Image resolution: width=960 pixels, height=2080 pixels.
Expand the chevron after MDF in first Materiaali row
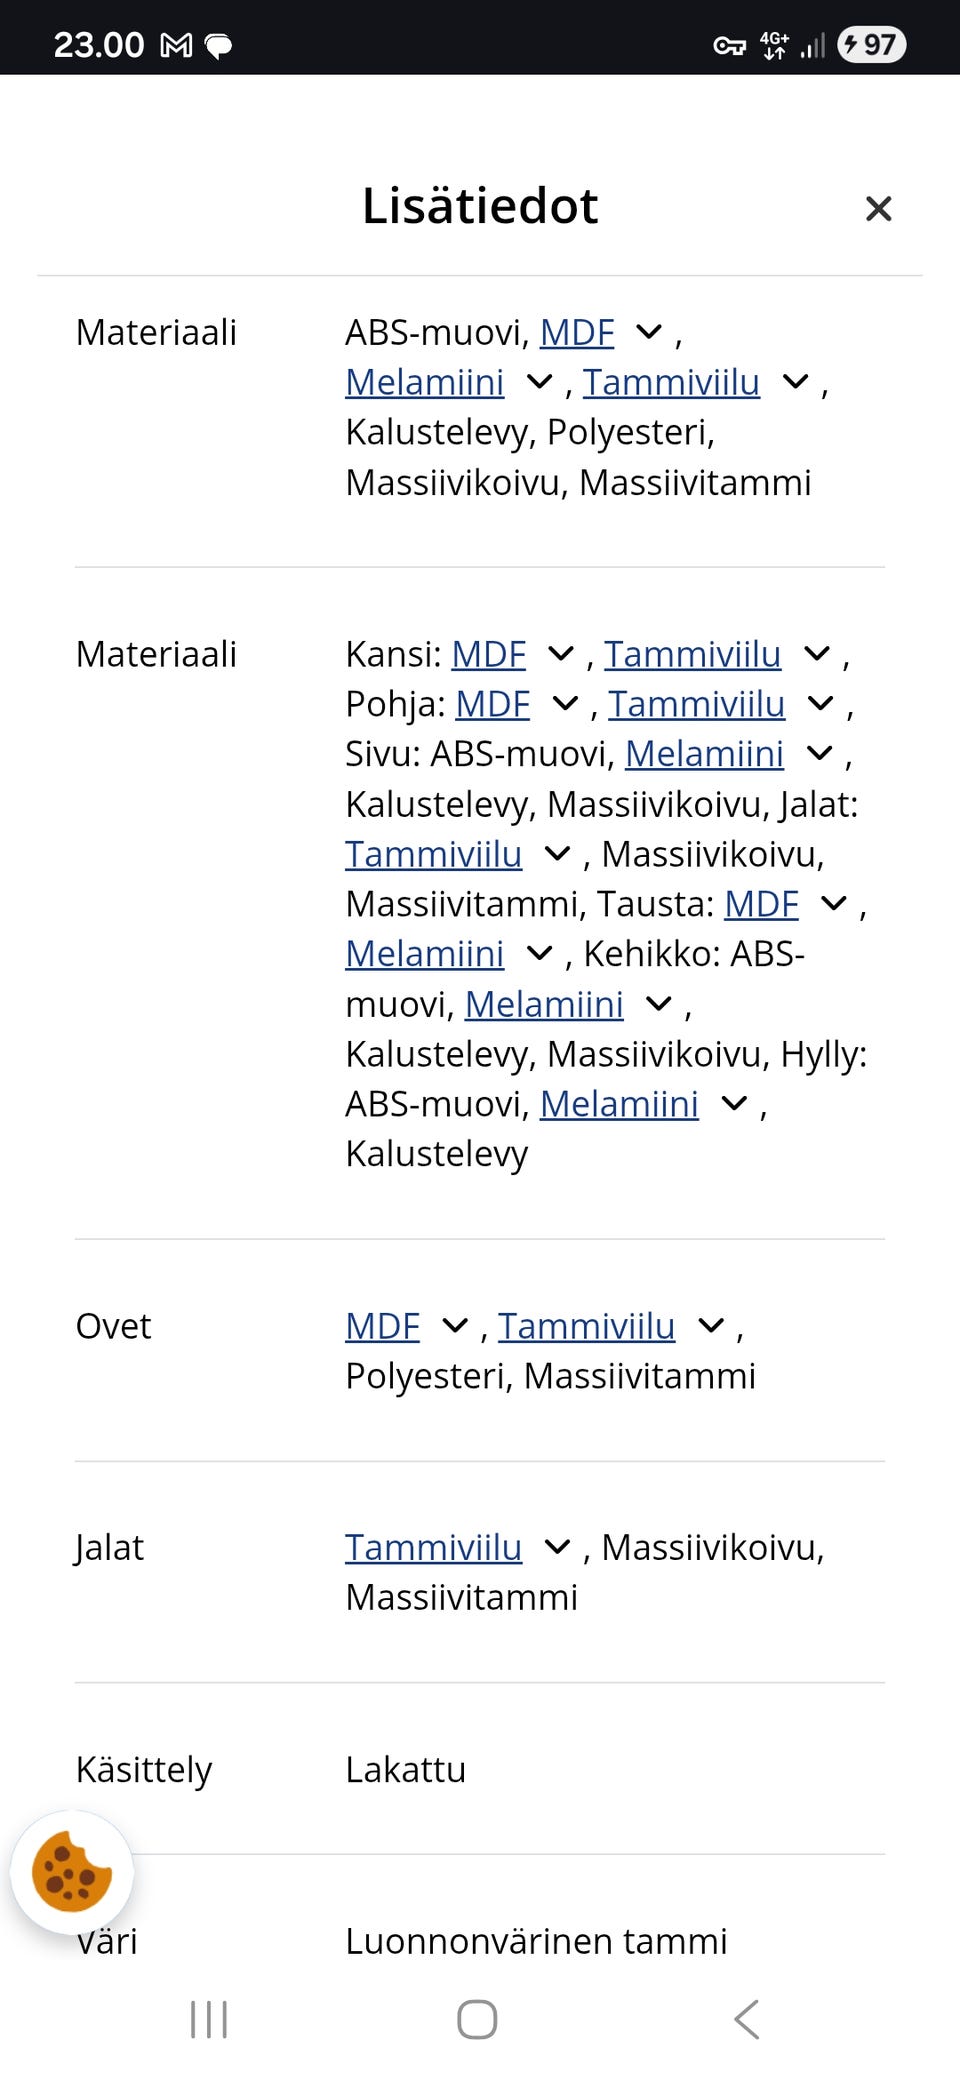[x=649, y=331]
